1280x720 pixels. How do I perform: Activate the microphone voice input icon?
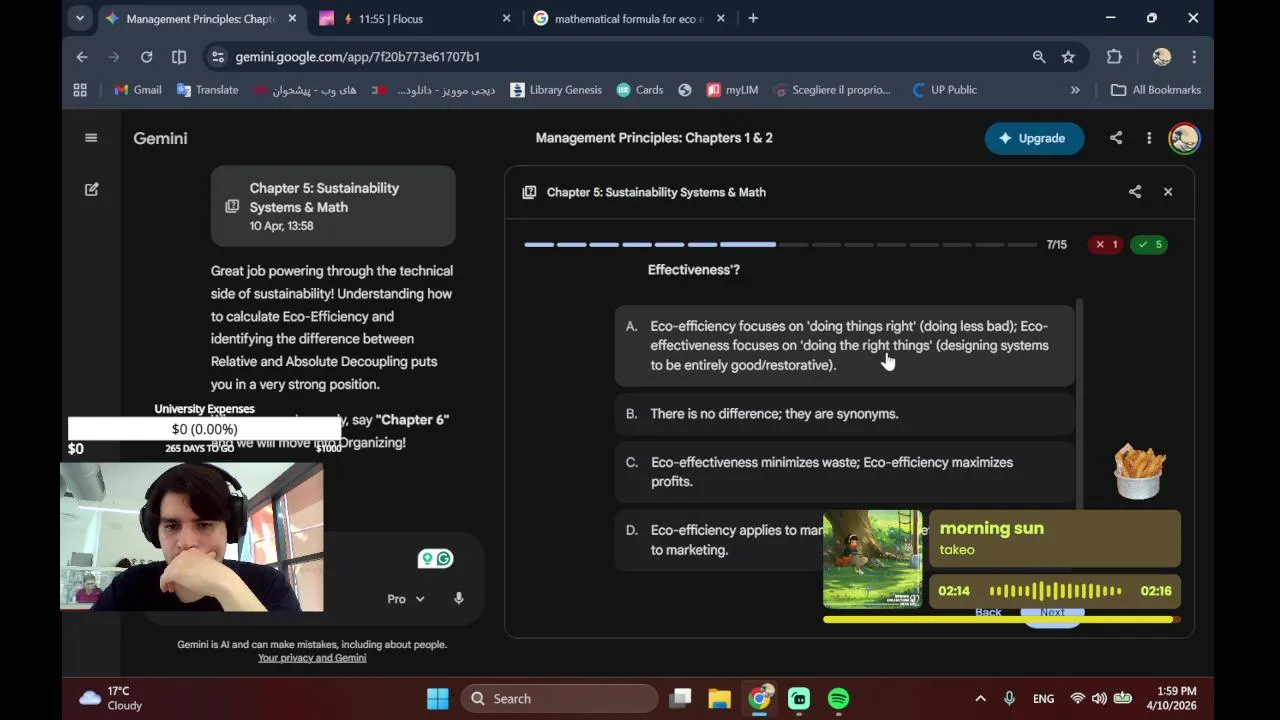tap(459, 599)
